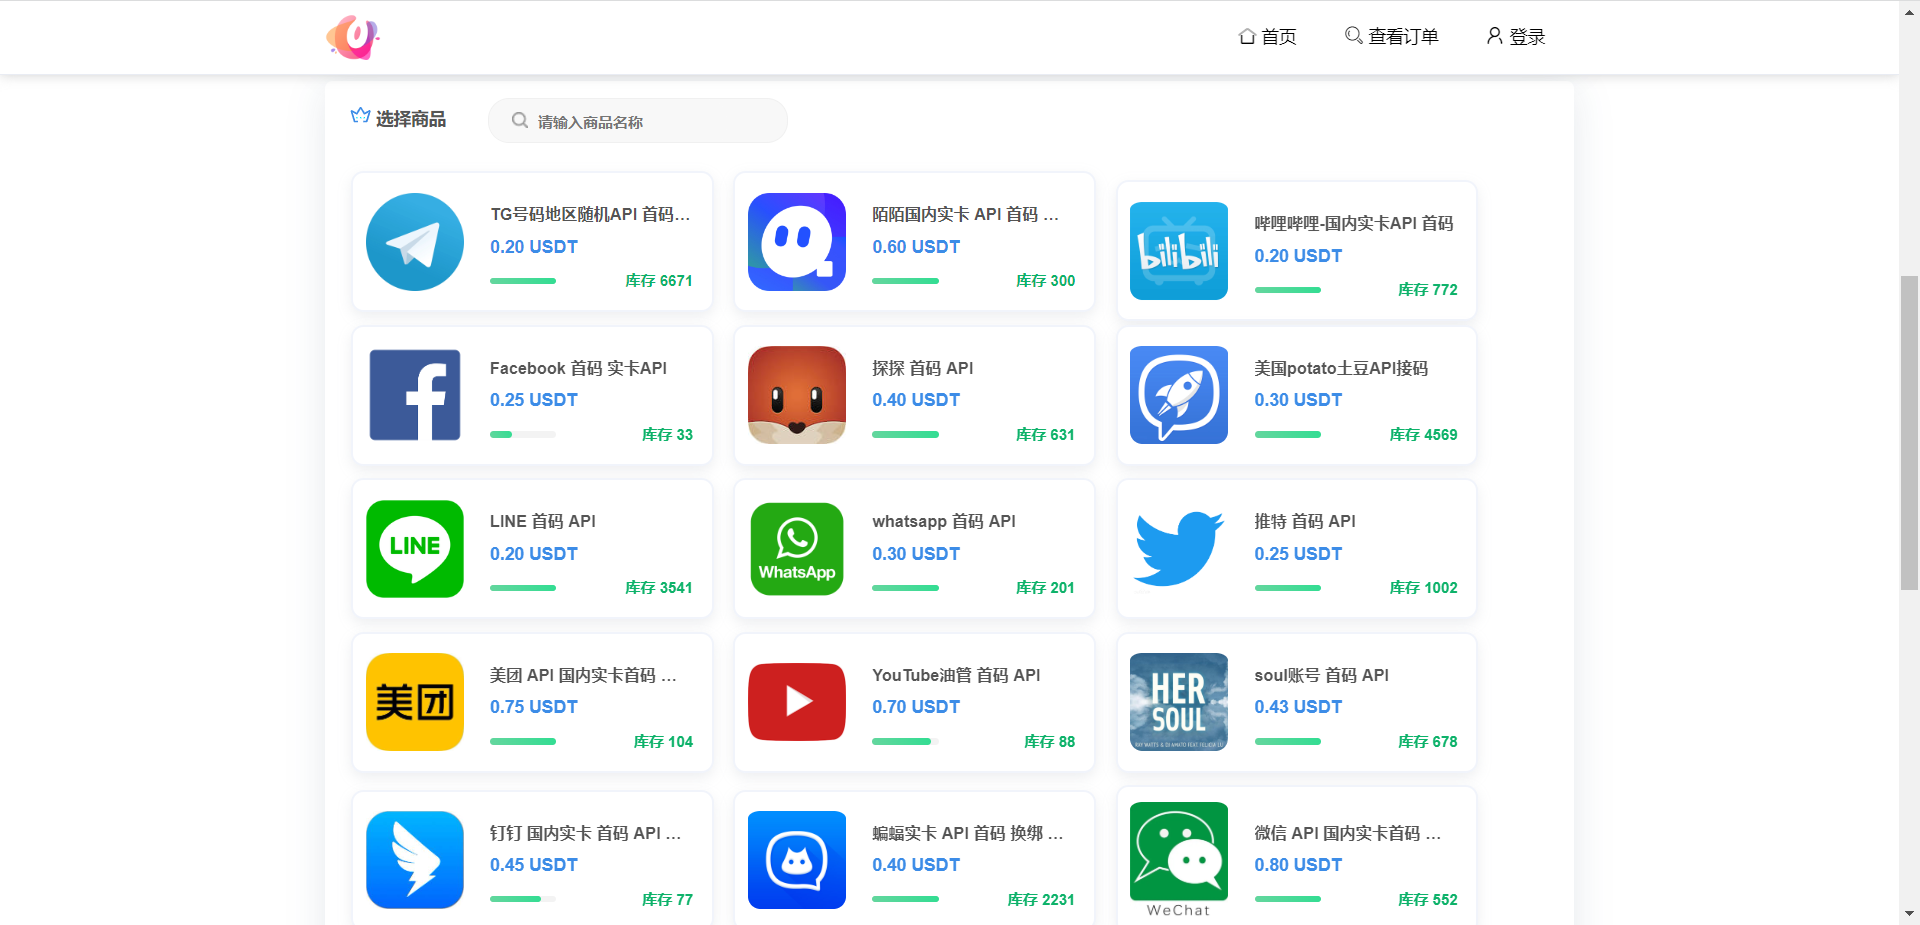Open the YouTube play icon
Image resolution: width=1920 pixels, height=925 pixels.
pyautogui.click(x=797, y=702)
